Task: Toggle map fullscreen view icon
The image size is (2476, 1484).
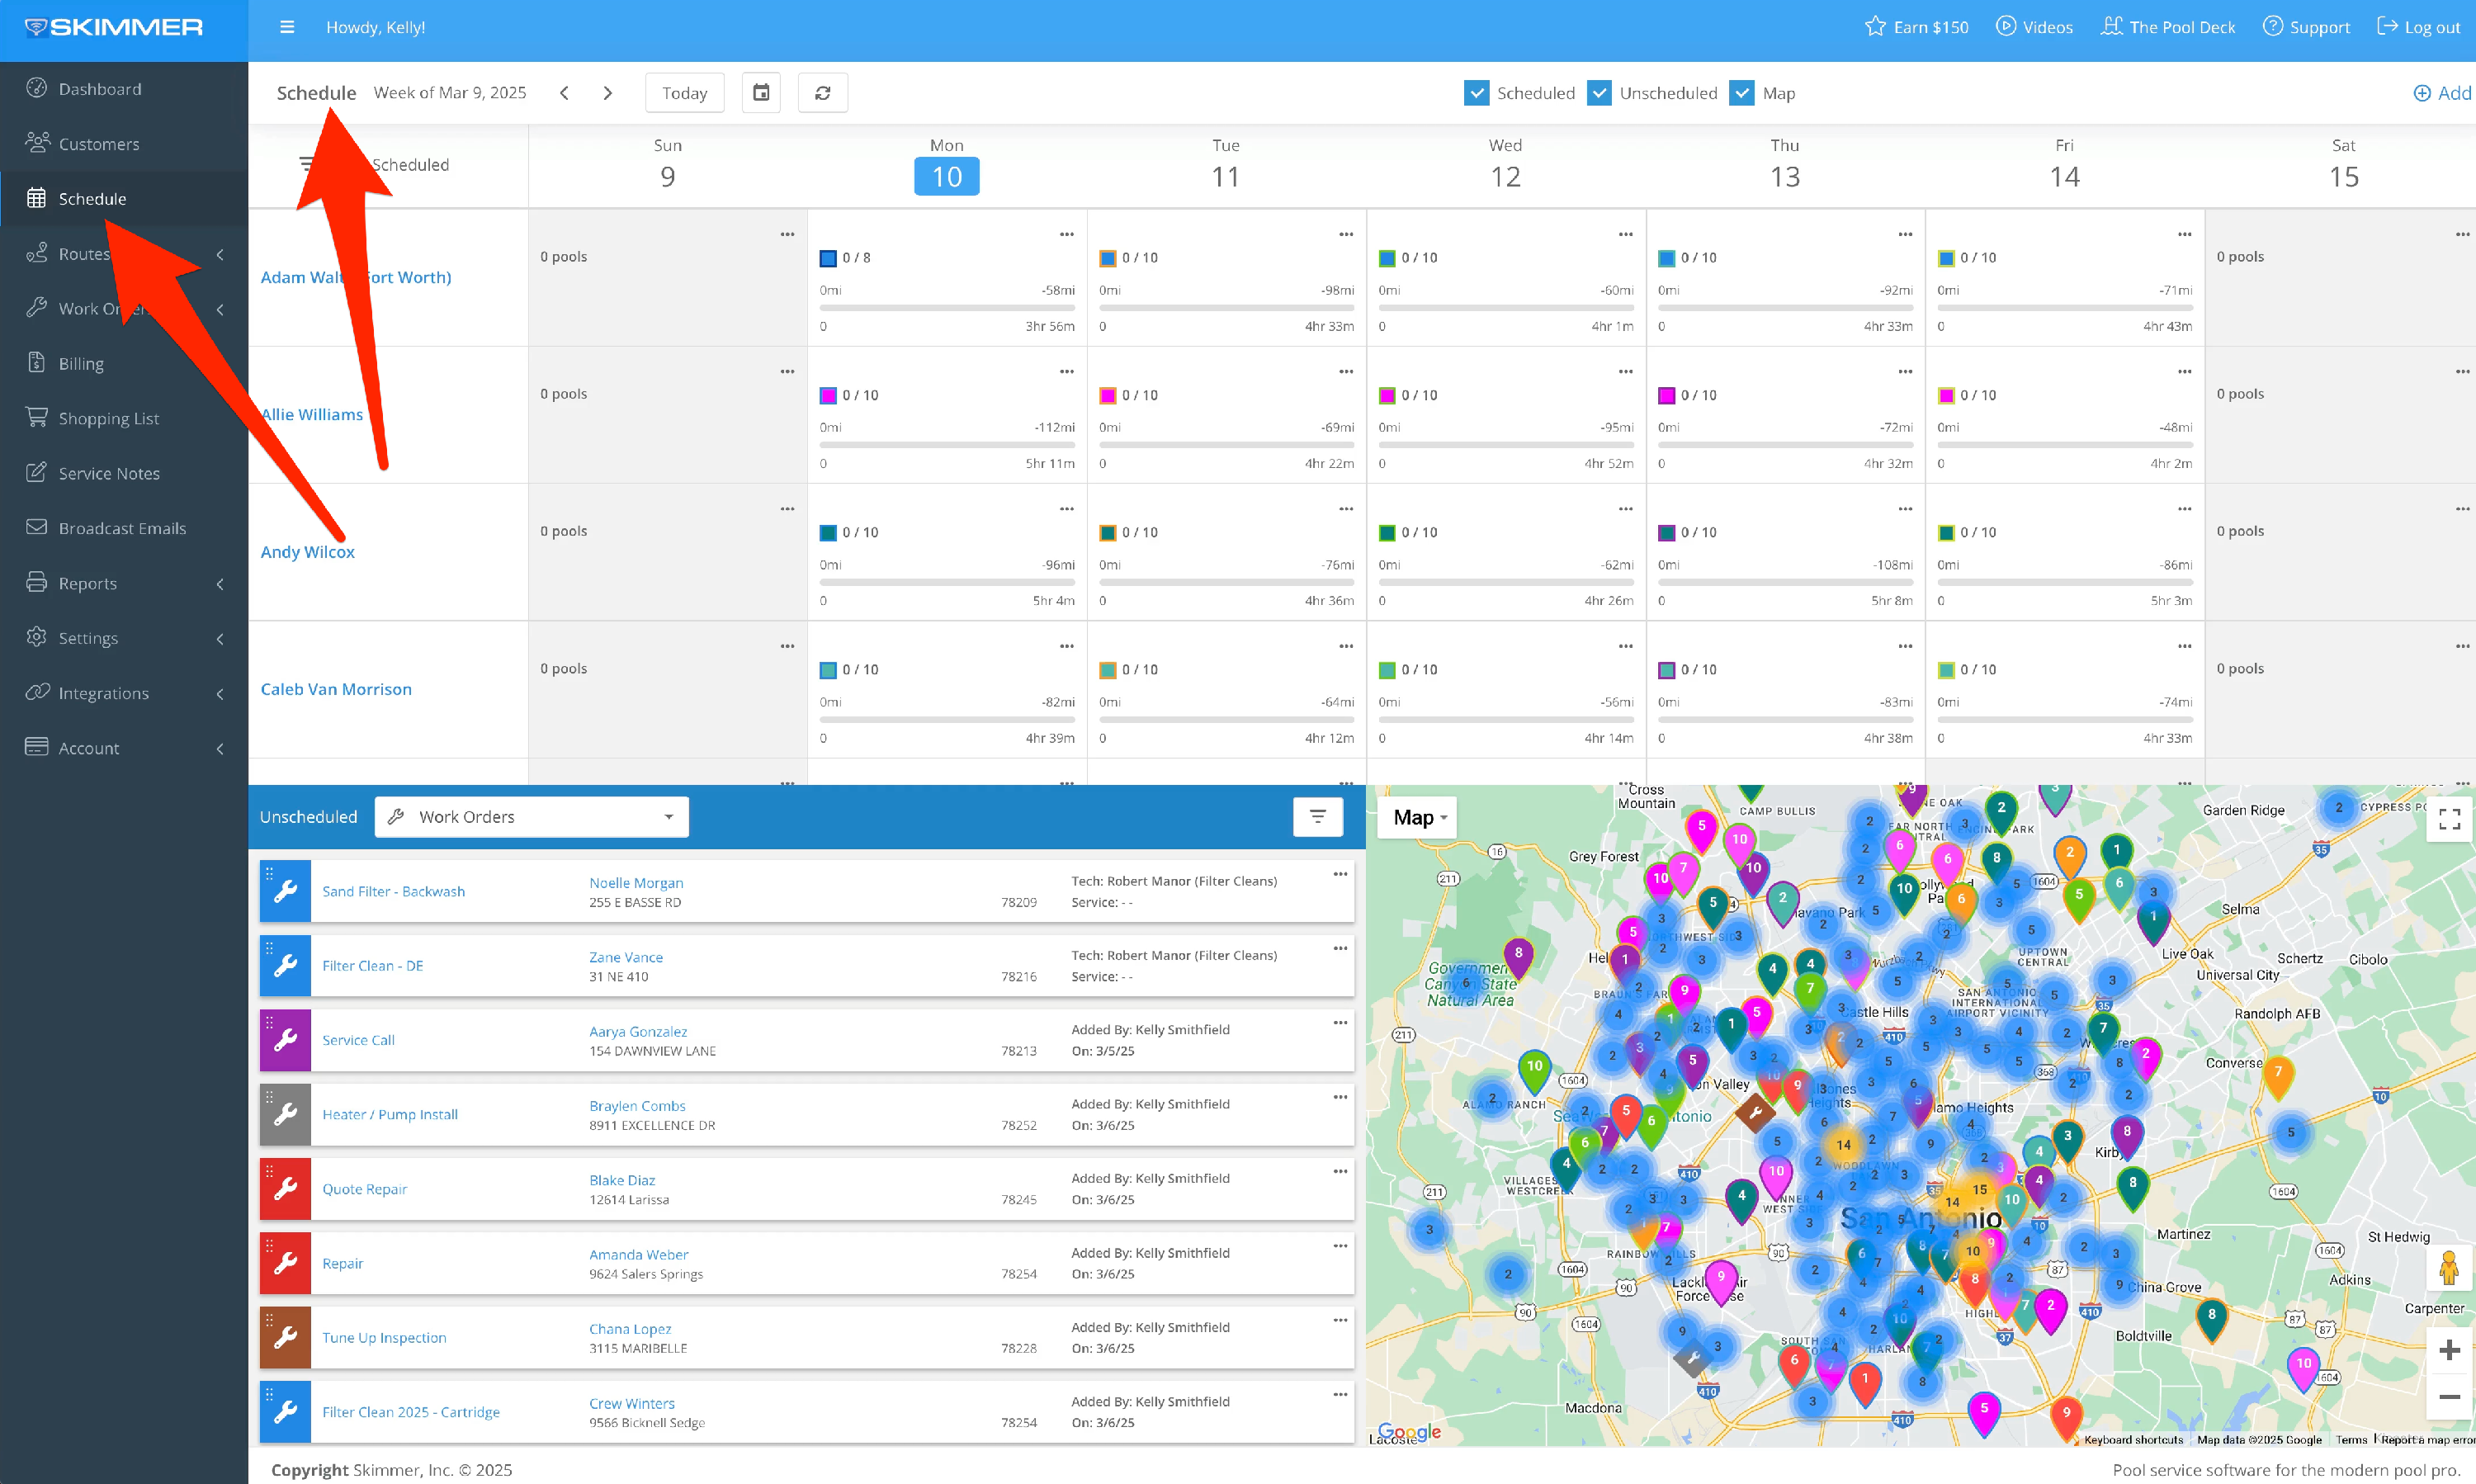Action: click(2449, 819)
